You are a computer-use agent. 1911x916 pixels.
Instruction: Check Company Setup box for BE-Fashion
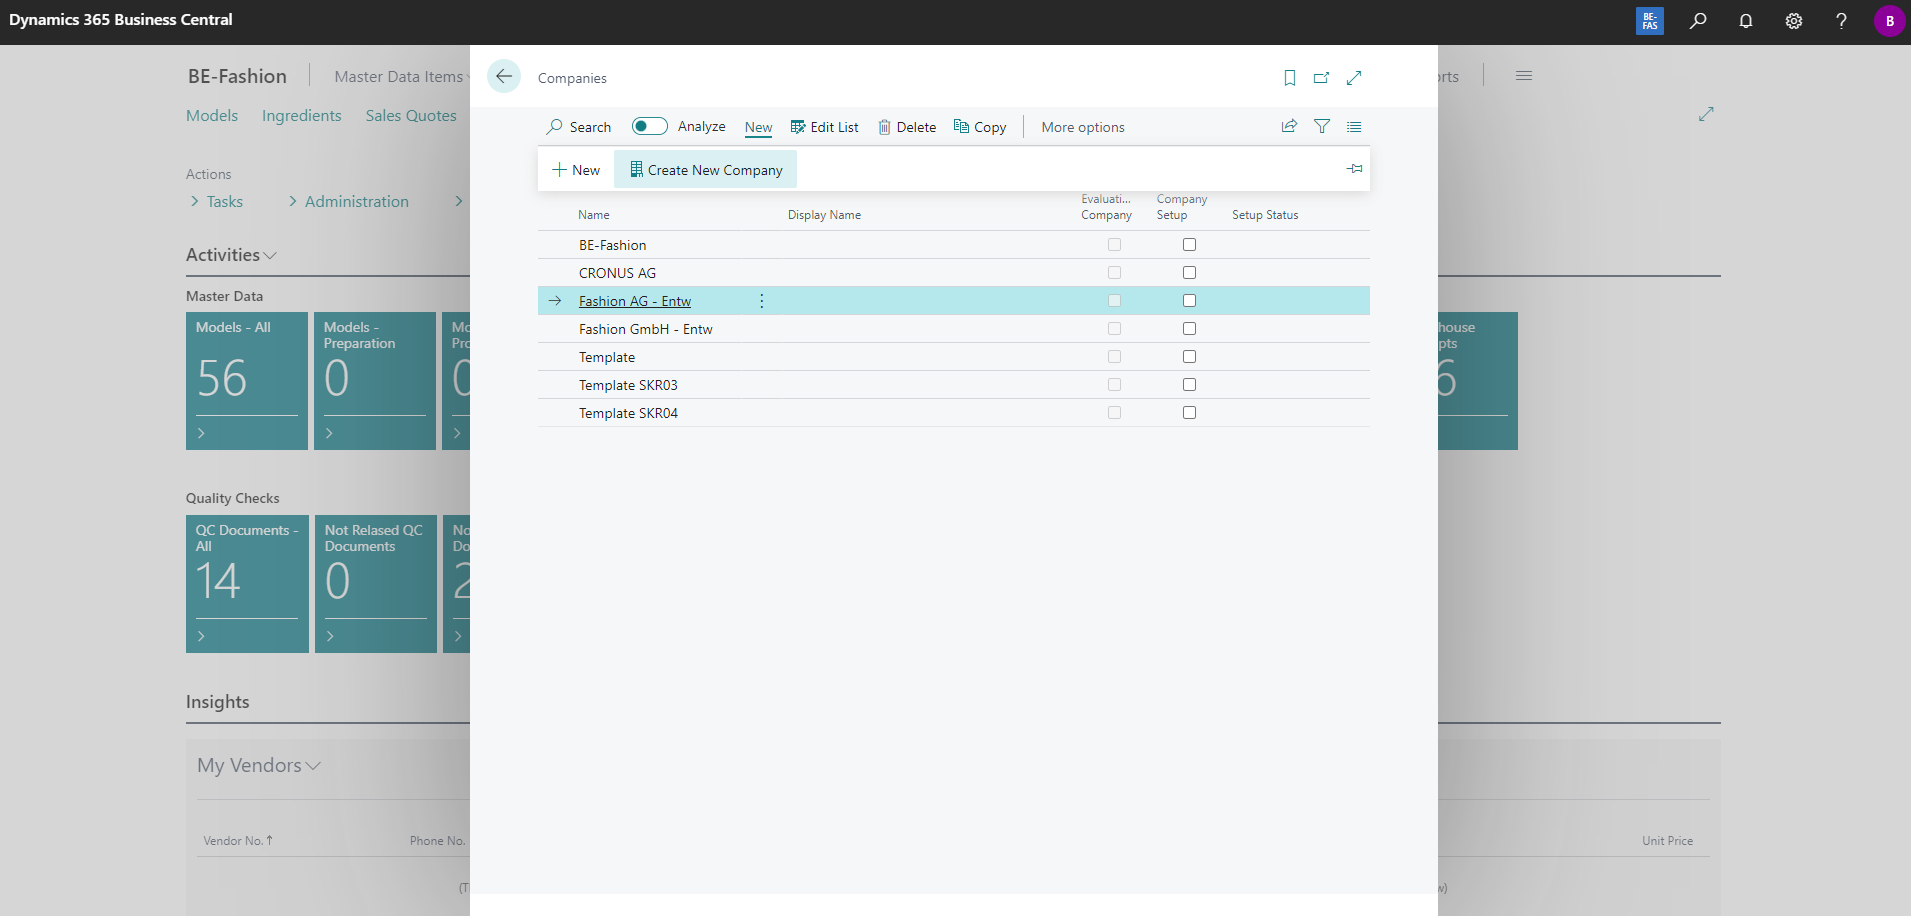pyautogui.click(x=1189, y=245)
